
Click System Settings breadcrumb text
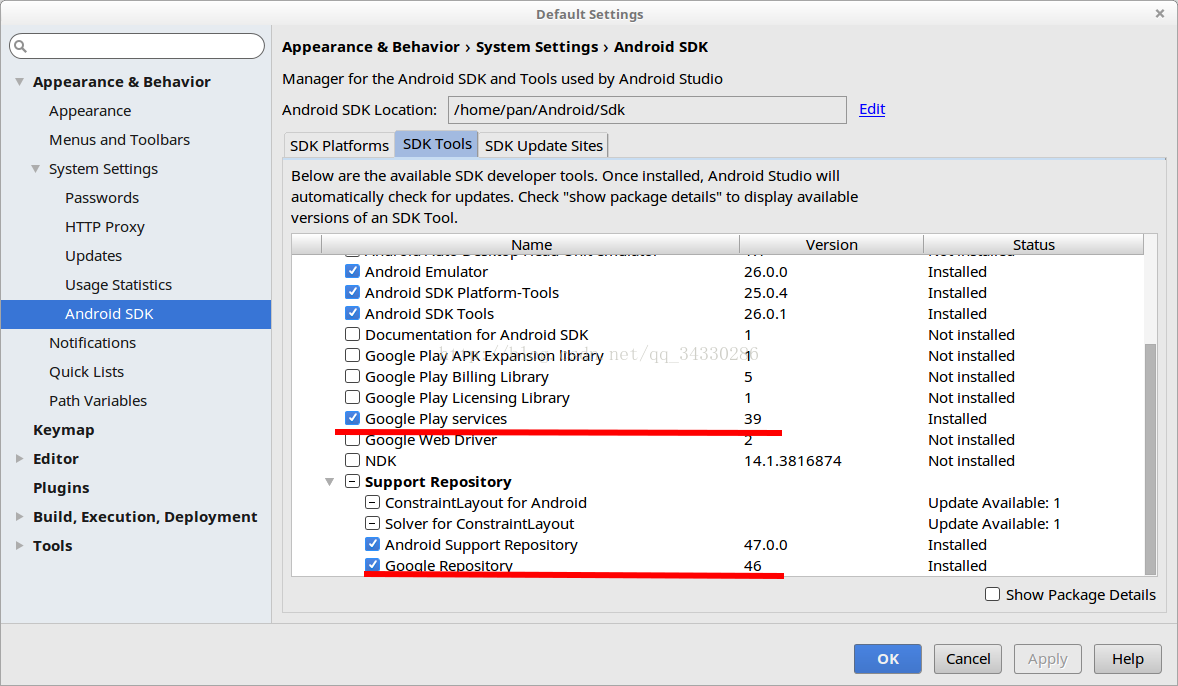[536, 47]
